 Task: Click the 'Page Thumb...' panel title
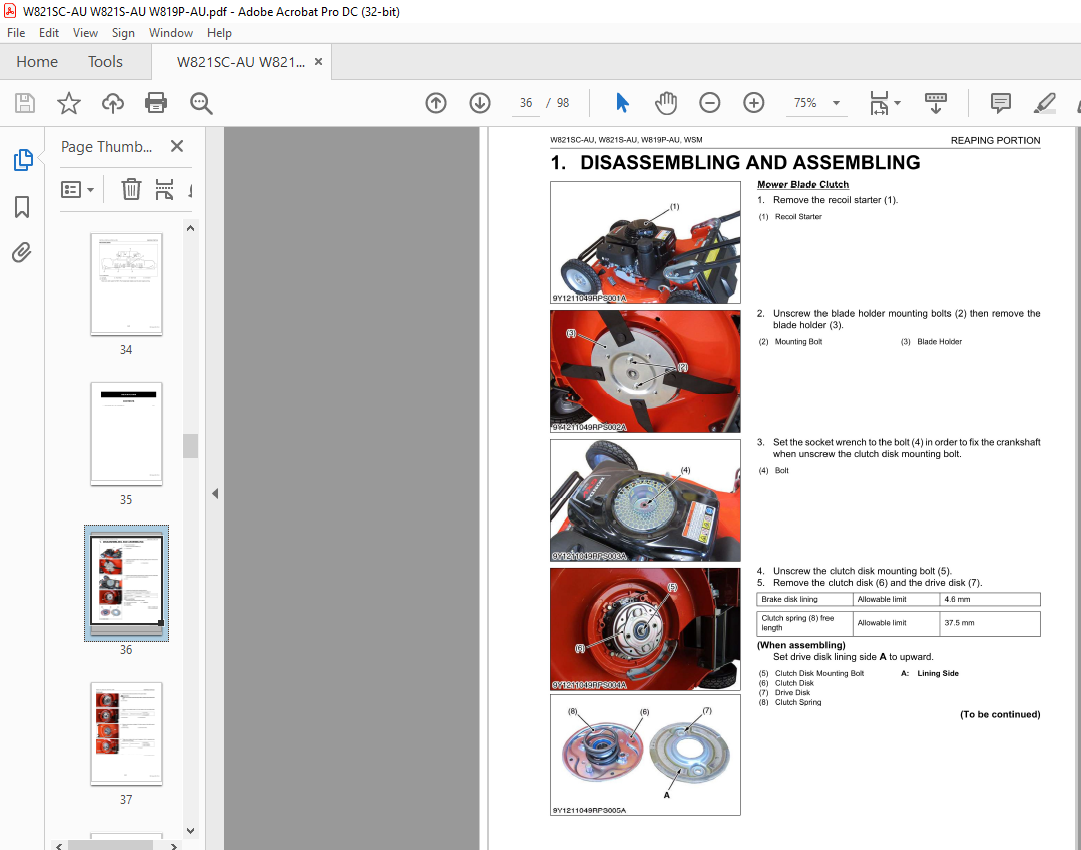point(106,147)
